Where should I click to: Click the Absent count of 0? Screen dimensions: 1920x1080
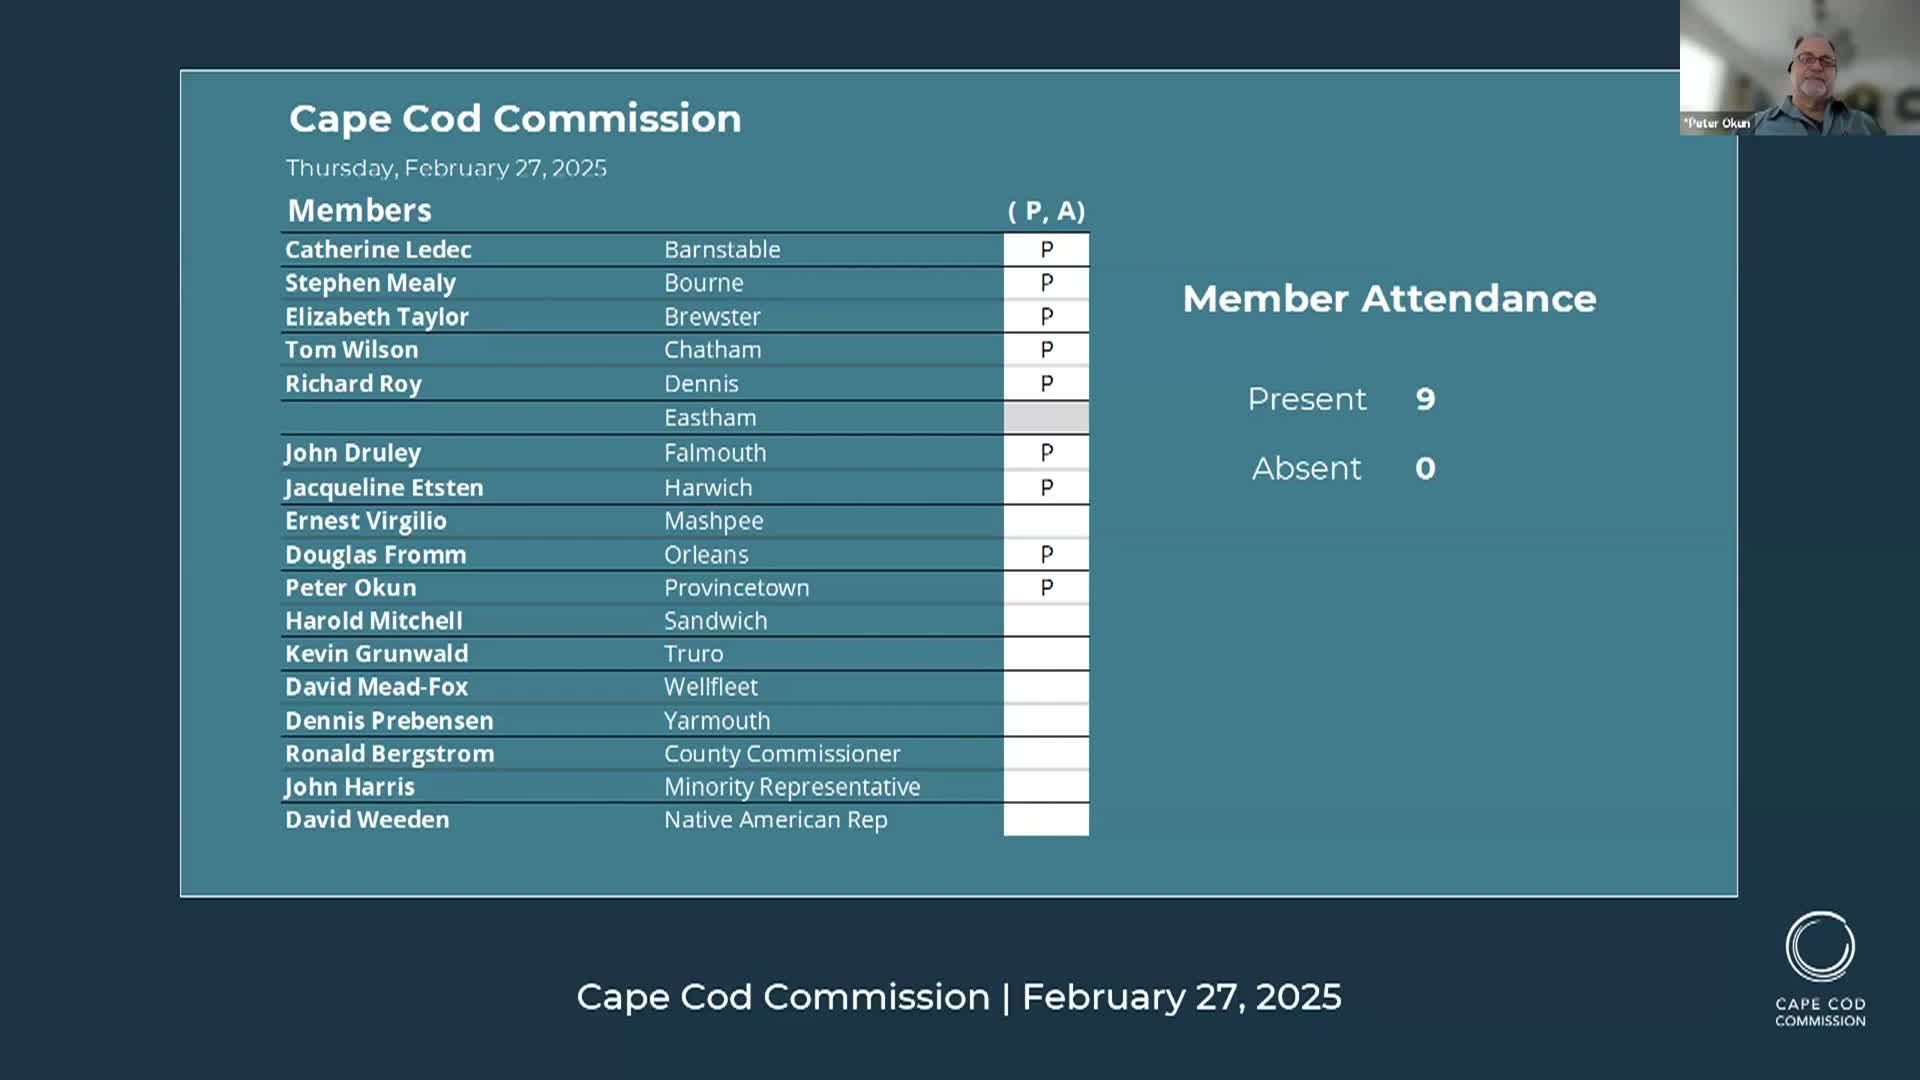tap(1425, 468)
